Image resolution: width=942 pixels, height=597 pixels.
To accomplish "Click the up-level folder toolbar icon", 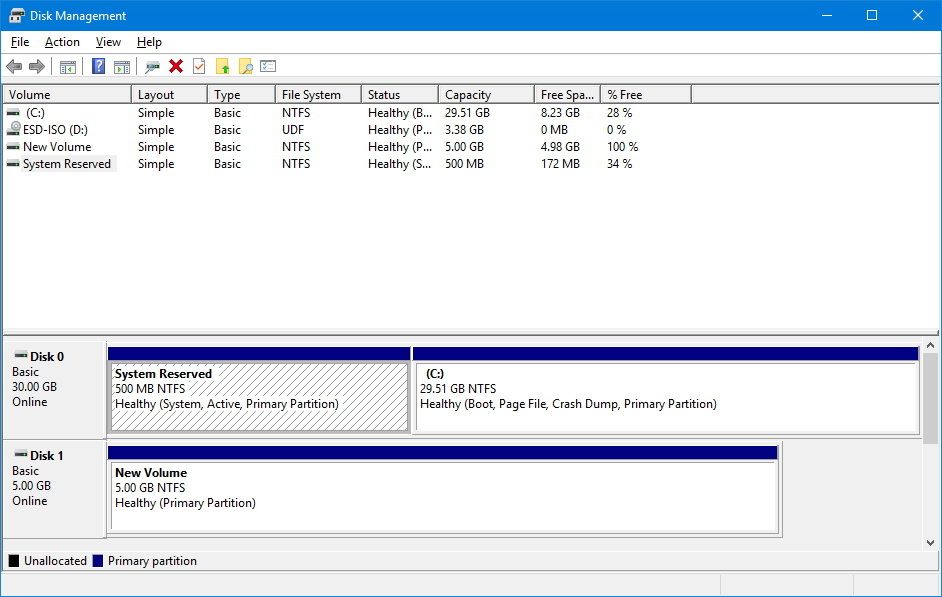I will click(222, 67).
